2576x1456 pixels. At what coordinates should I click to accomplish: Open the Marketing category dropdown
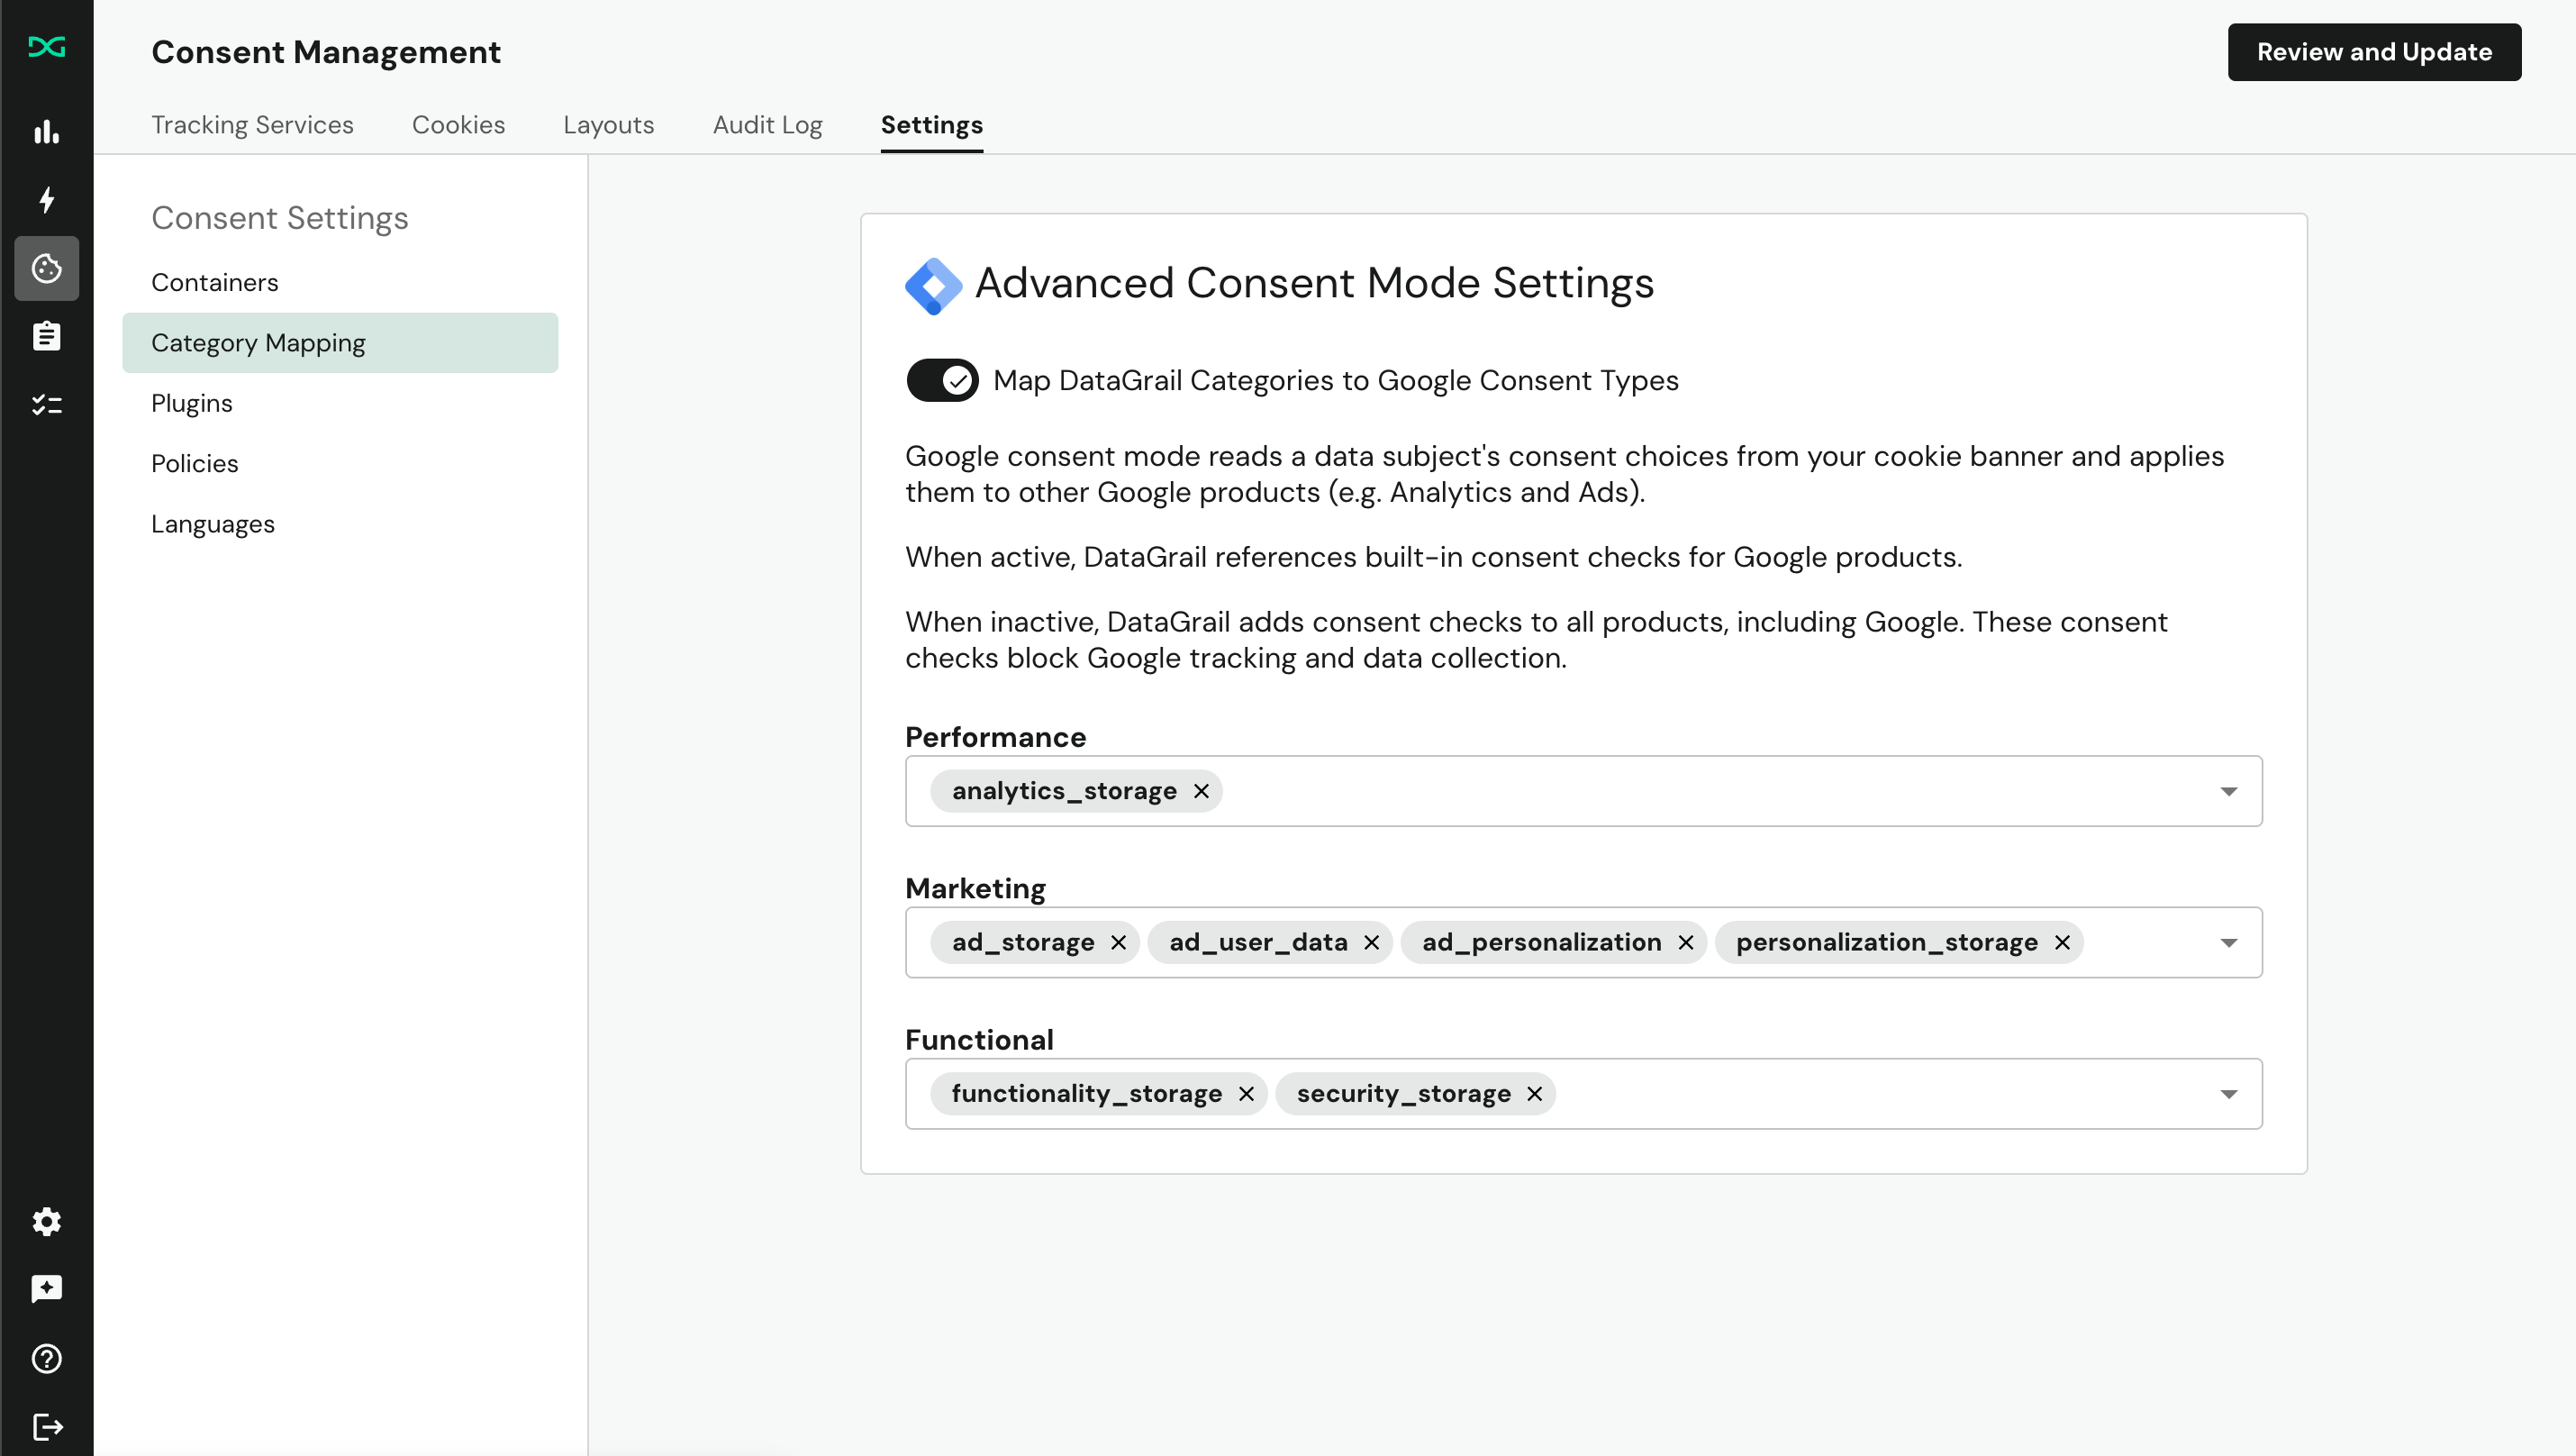2228,942
